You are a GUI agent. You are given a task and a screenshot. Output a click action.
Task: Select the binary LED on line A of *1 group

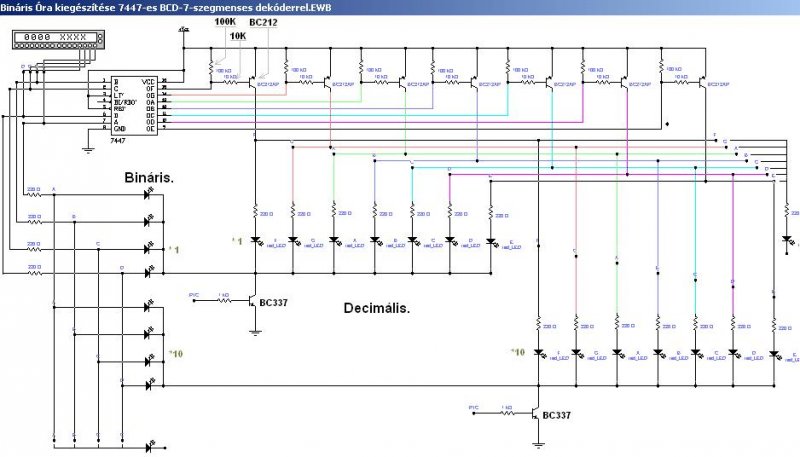click(x=148, y=194)
